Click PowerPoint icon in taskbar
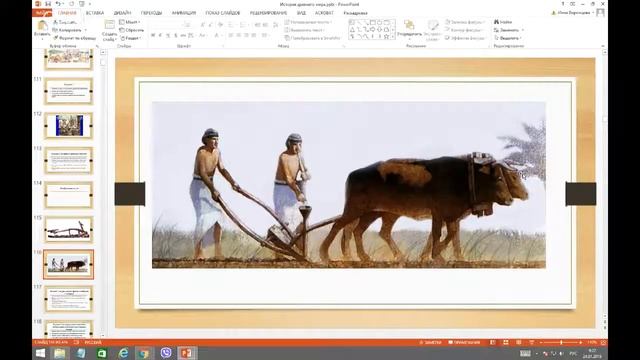640x360 pixels. [x=187, y=353]
